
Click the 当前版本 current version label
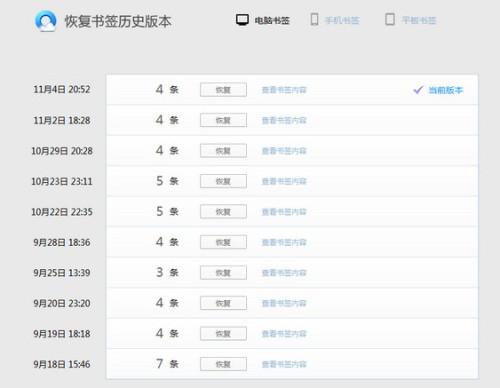click(x=446, y=90)
